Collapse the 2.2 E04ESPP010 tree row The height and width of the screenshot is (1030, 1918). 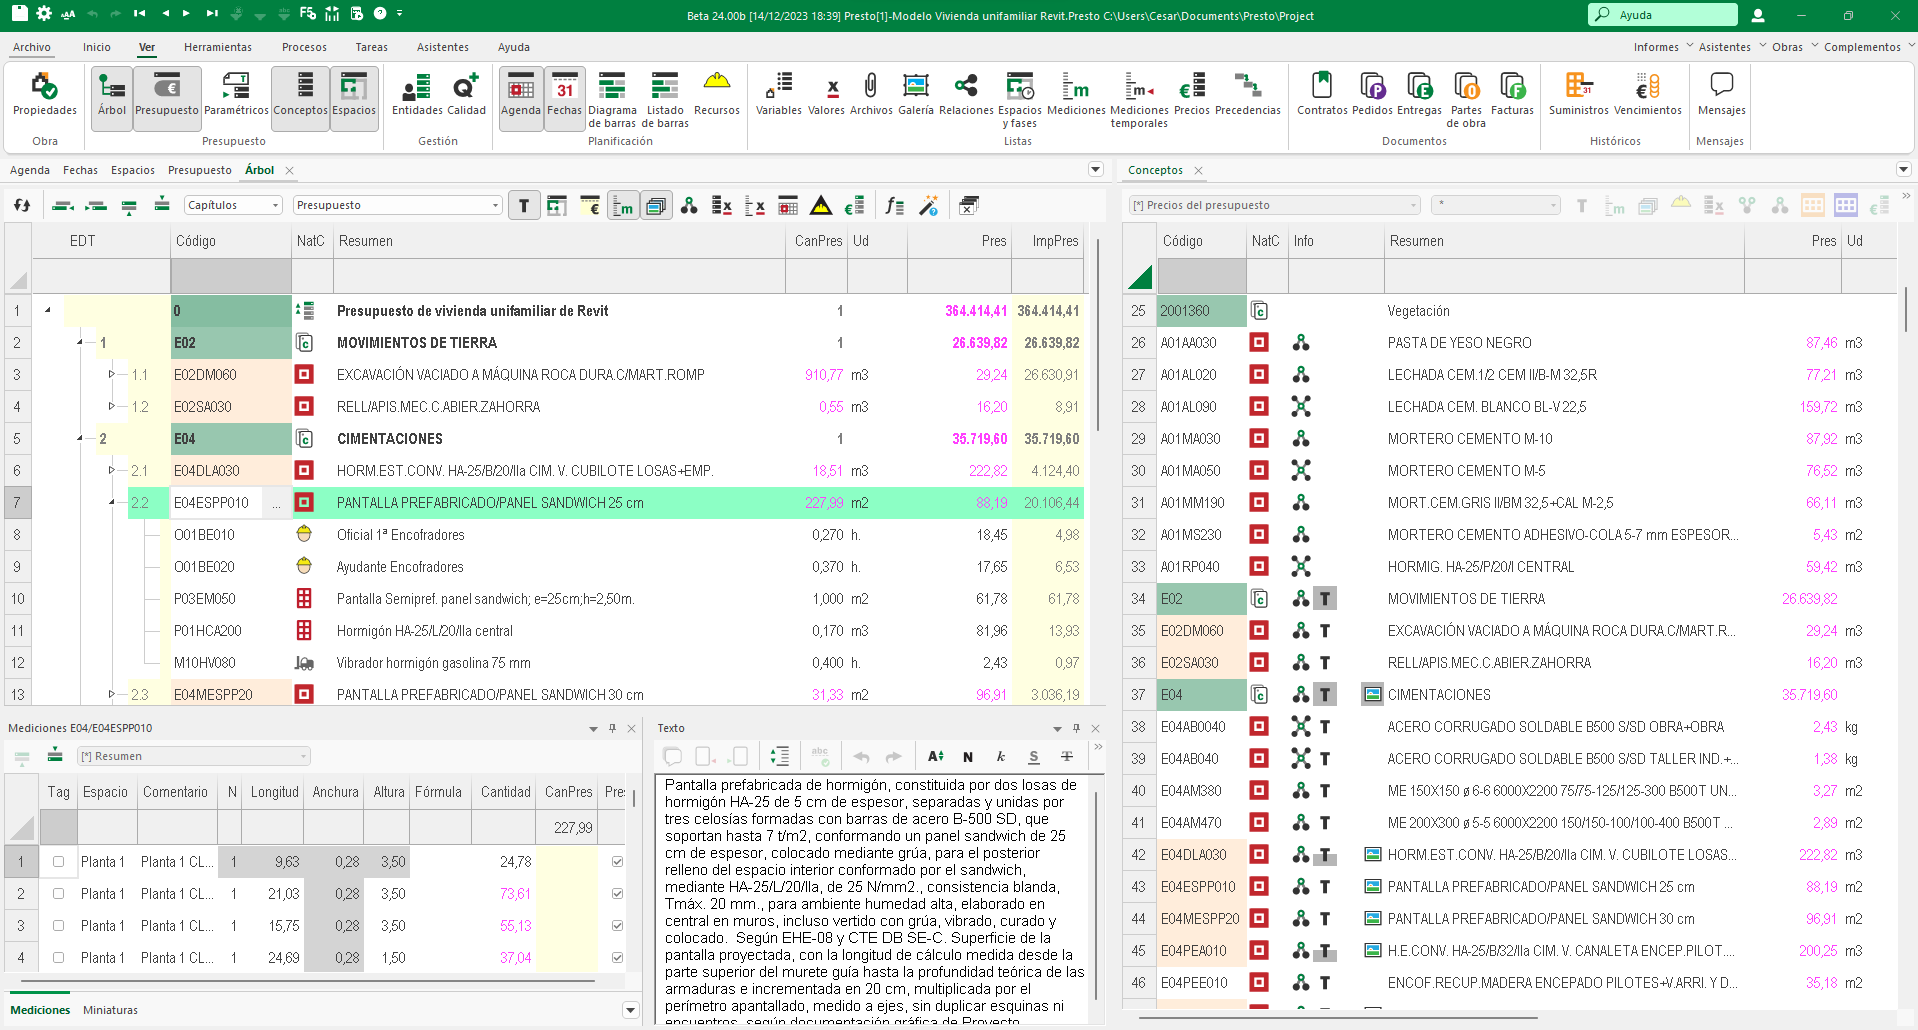[112, 503]
